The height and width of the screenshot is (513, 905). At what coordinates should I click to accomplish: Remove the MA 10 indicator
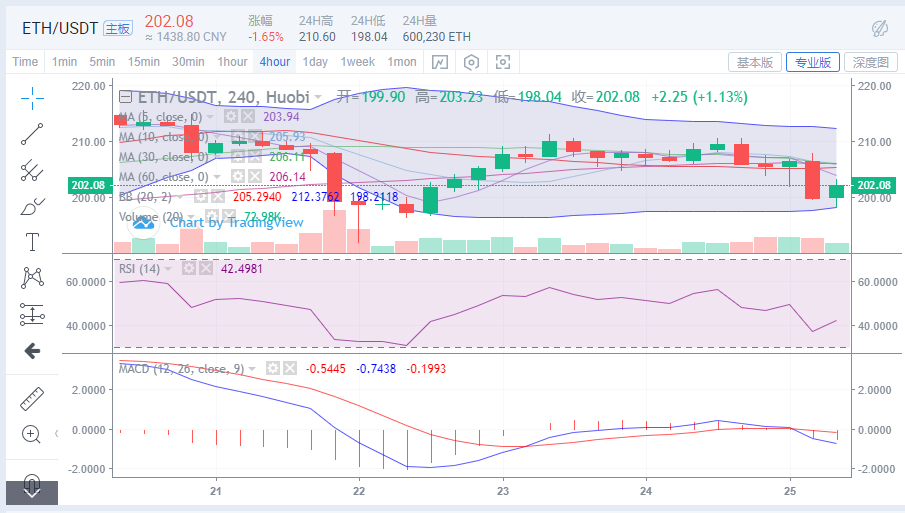coord(255,137)
